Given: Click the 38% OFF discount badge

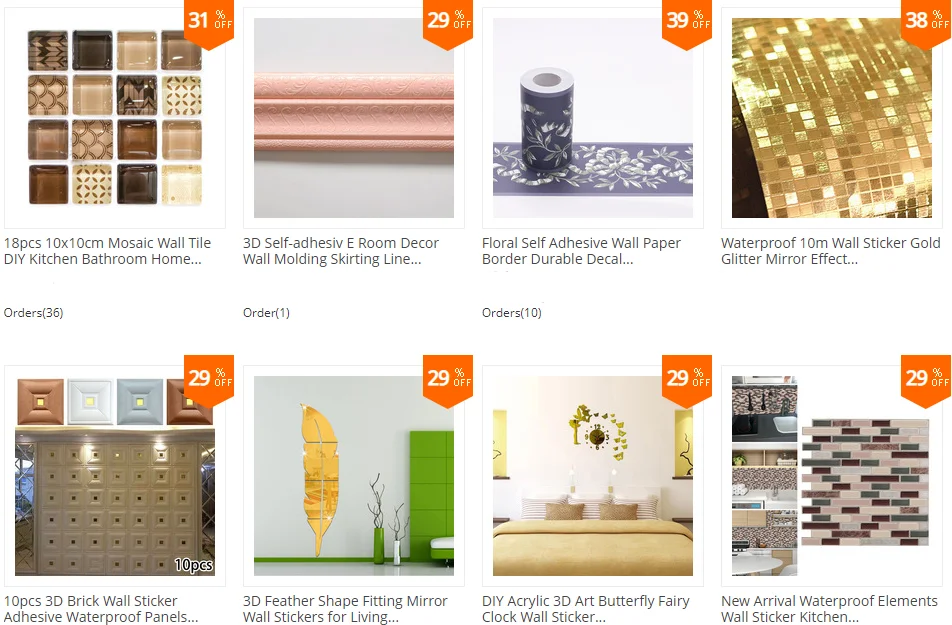Looking at the screenshot, I should tap(926, 22).
